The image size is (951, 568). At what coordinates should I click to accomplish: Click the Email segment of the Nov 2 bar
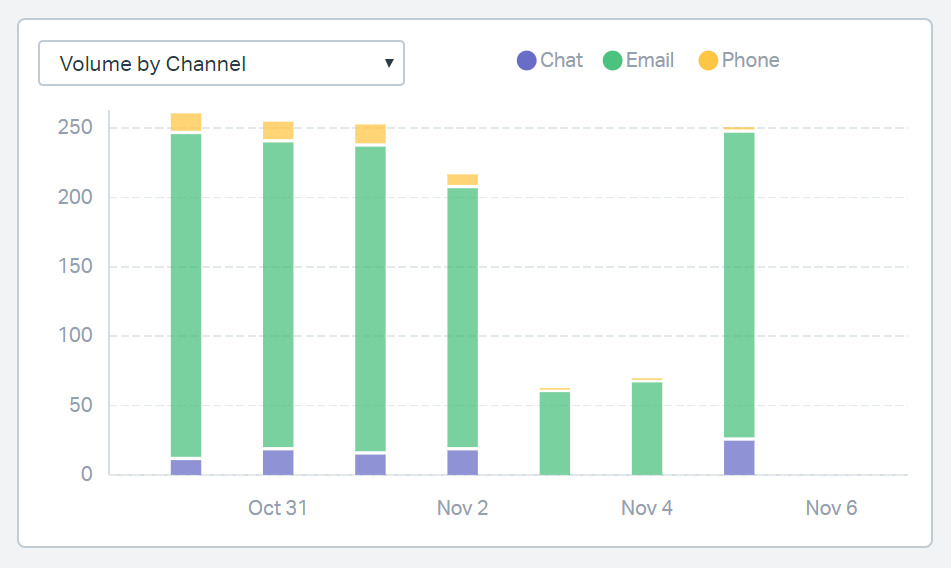click(462, 317)
